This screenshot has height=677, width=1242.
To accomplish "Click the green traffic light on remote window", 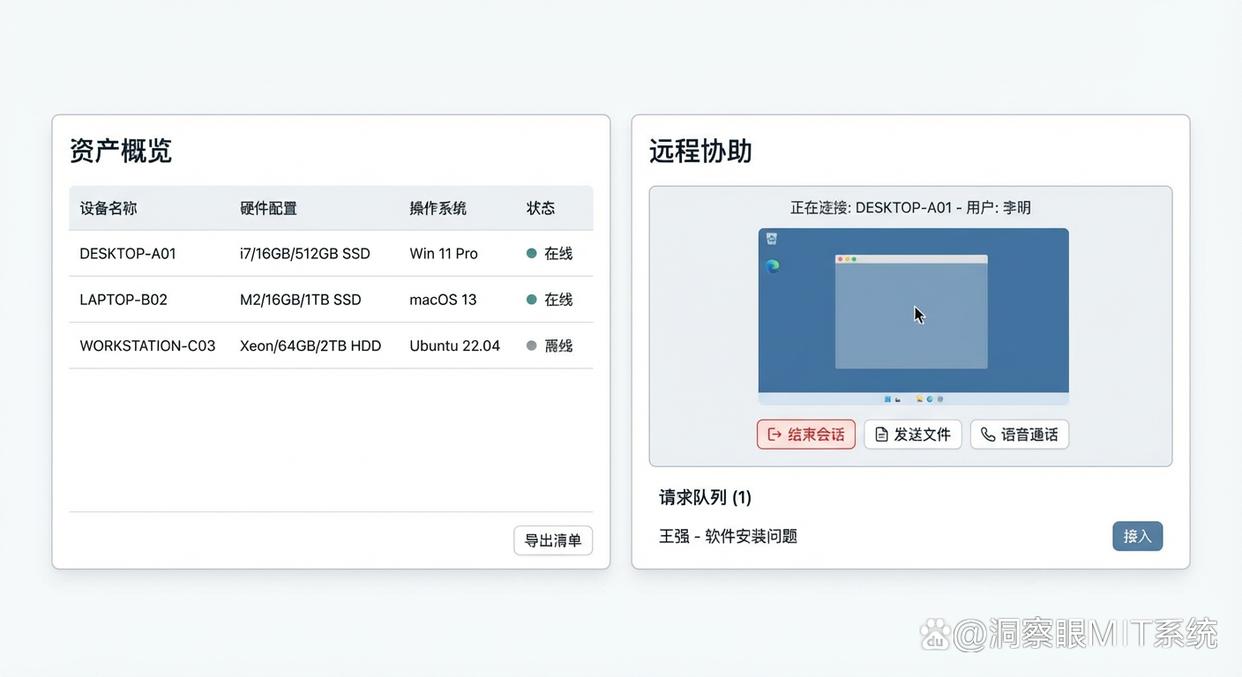I will click(852, 258).
